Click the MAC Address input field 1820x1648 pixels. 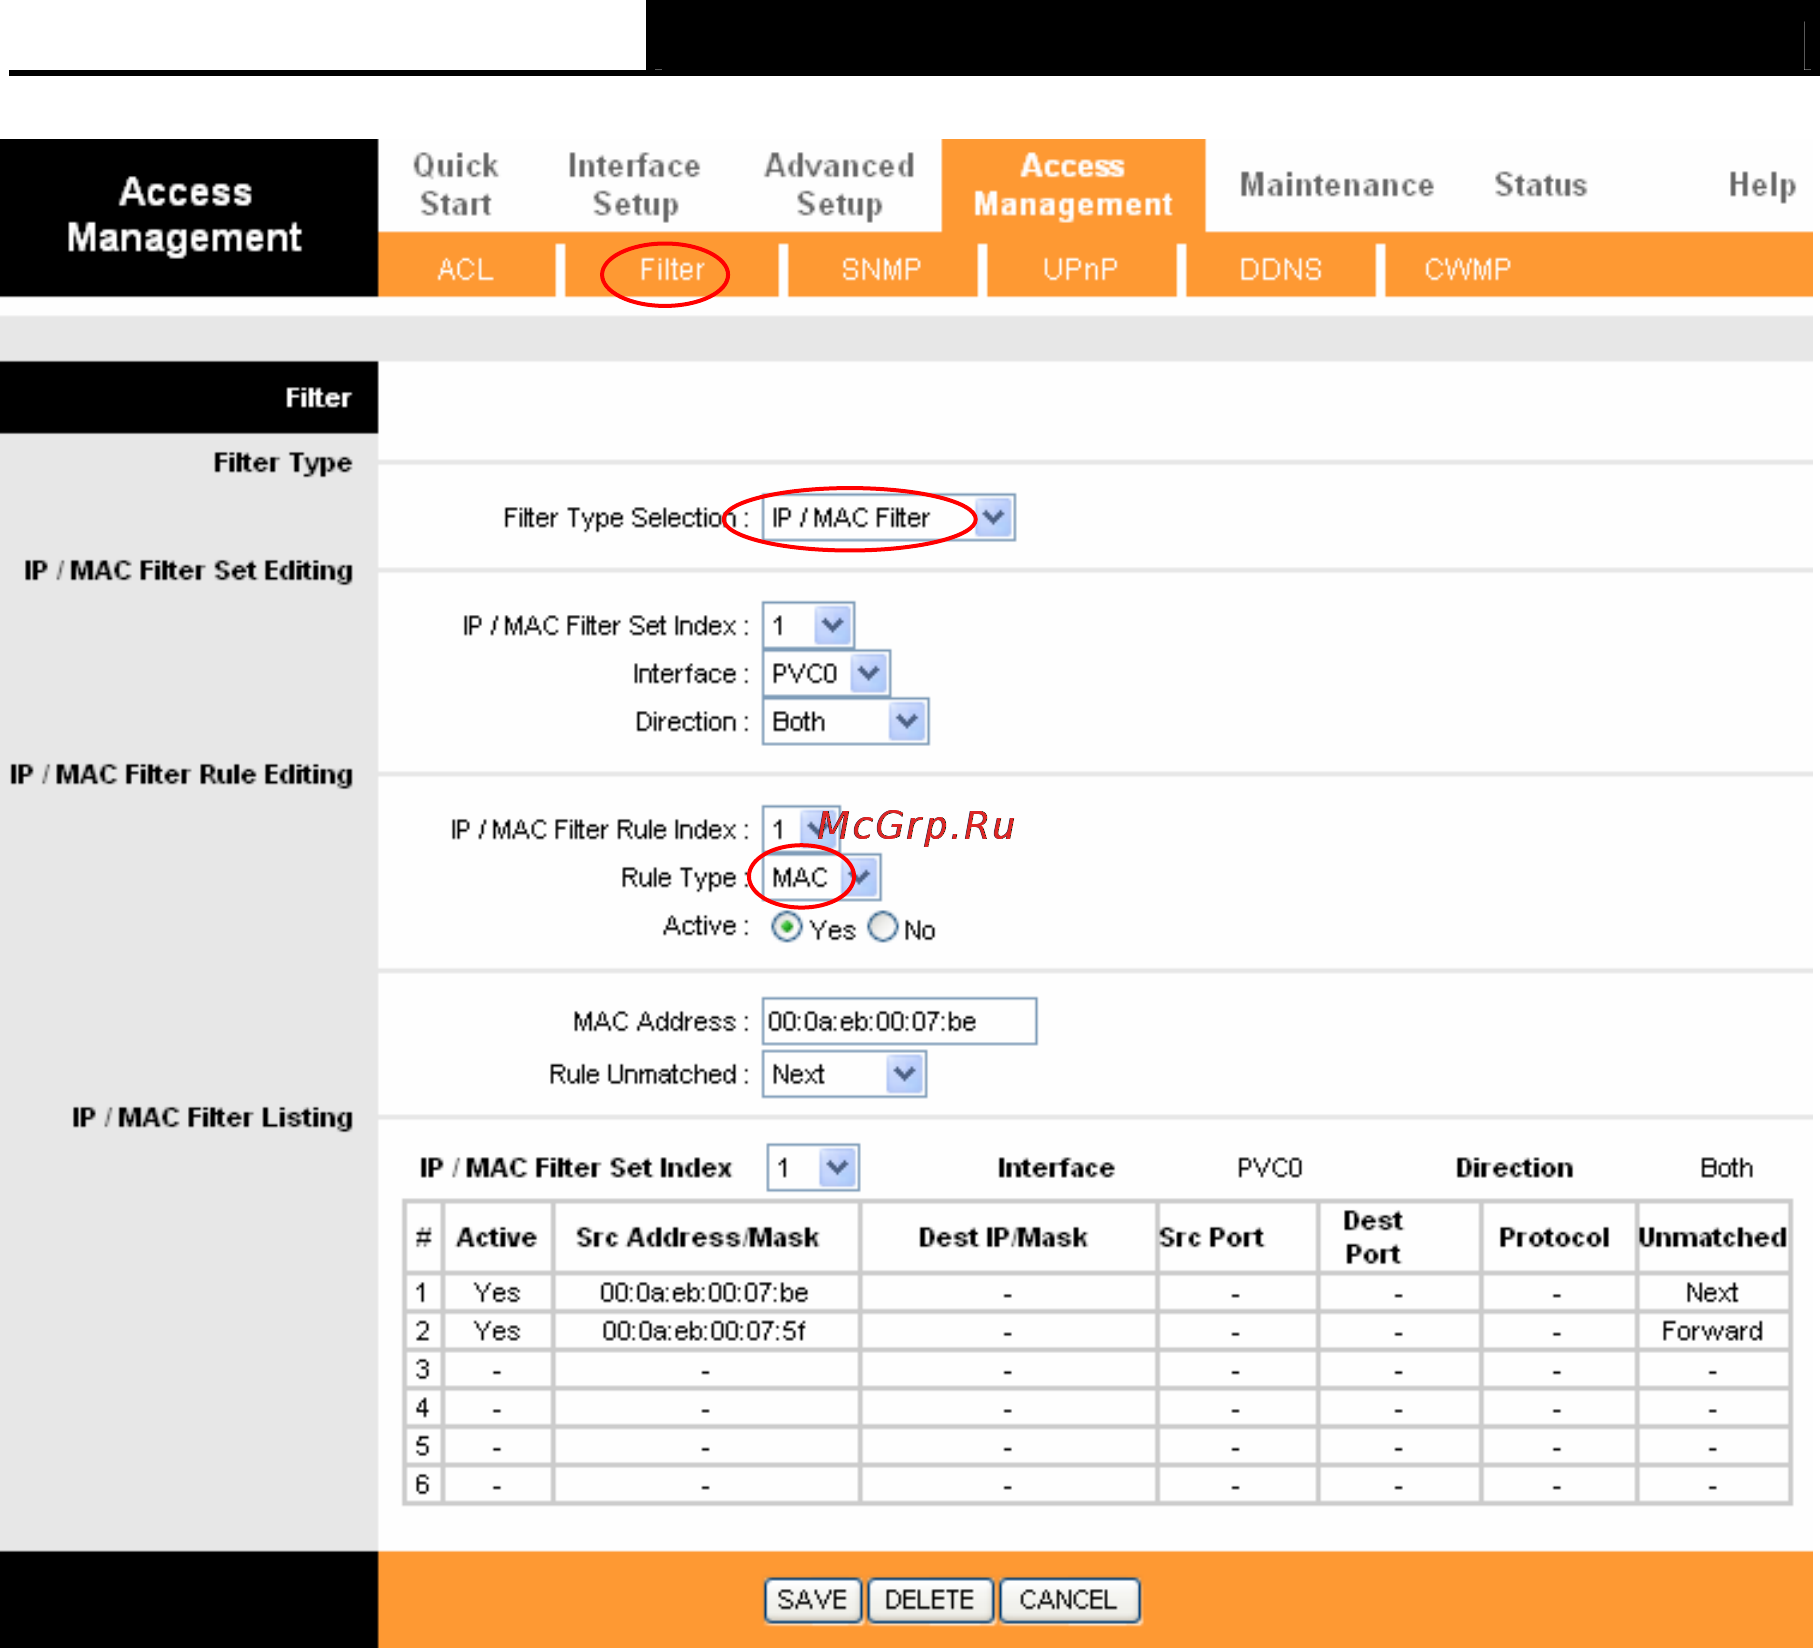899,1021
